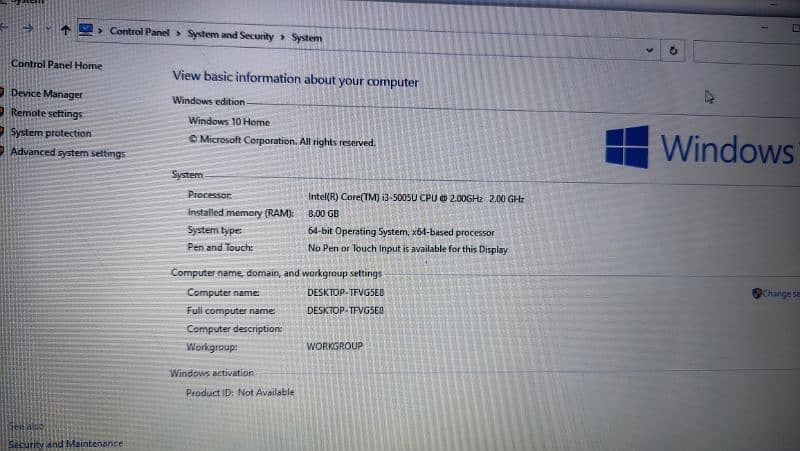Open Advanced system settings
The image size is (800, 451).
tap(68, 152)
